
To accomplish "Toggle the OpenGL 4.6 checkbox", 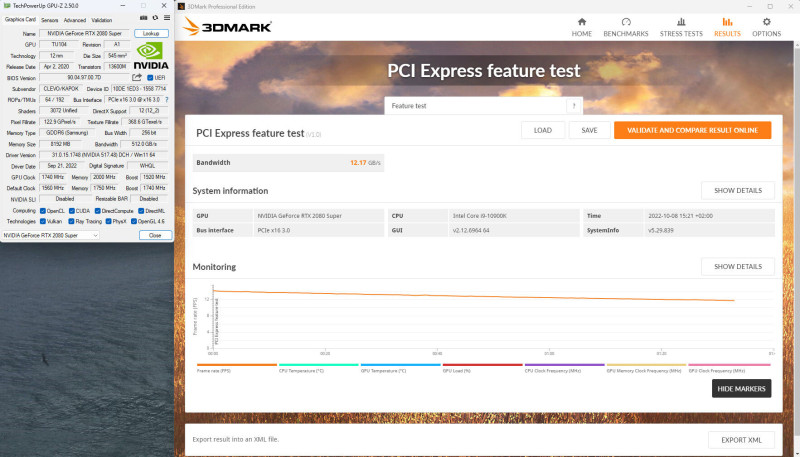I will [x=134, y=221].
